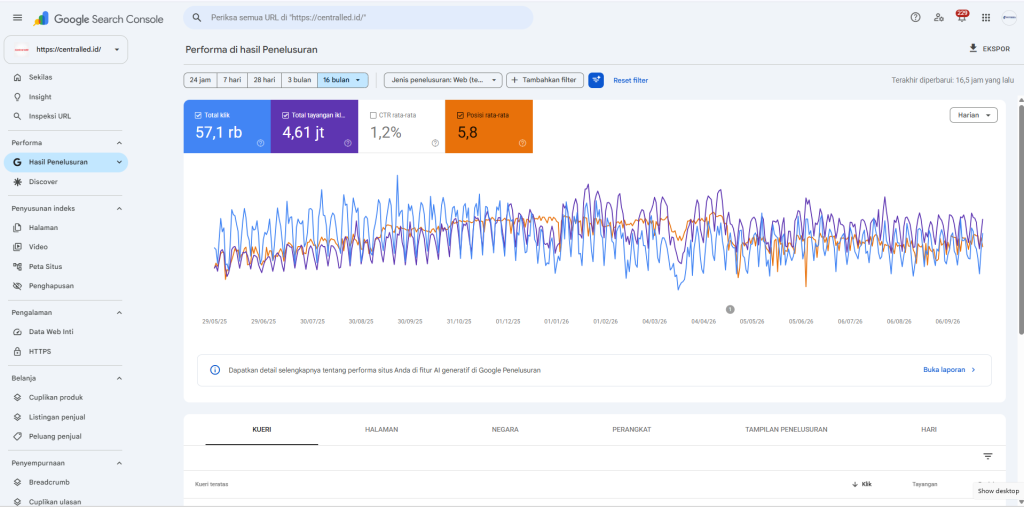Open Jenis penelusuran Web filter dropdown
This screenshot has height=507, width=1024.
(x=443, y=80)
